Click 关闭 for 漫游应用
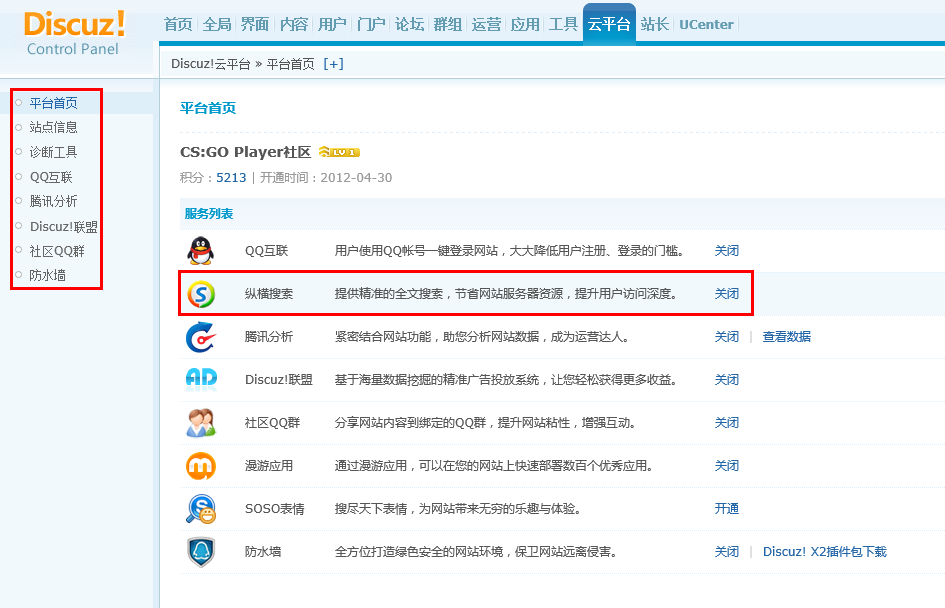This screenshot has width=945, height=608. pos(727,466)
